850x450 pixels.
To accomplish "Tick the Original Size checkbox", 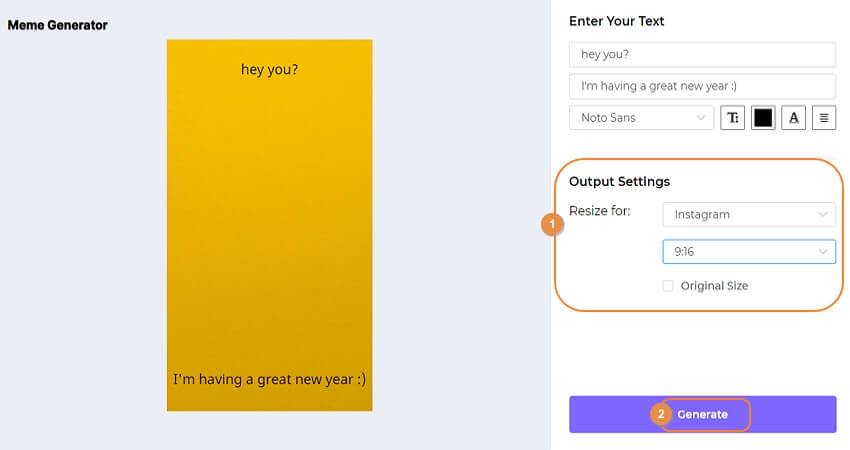I will point(668,286).
